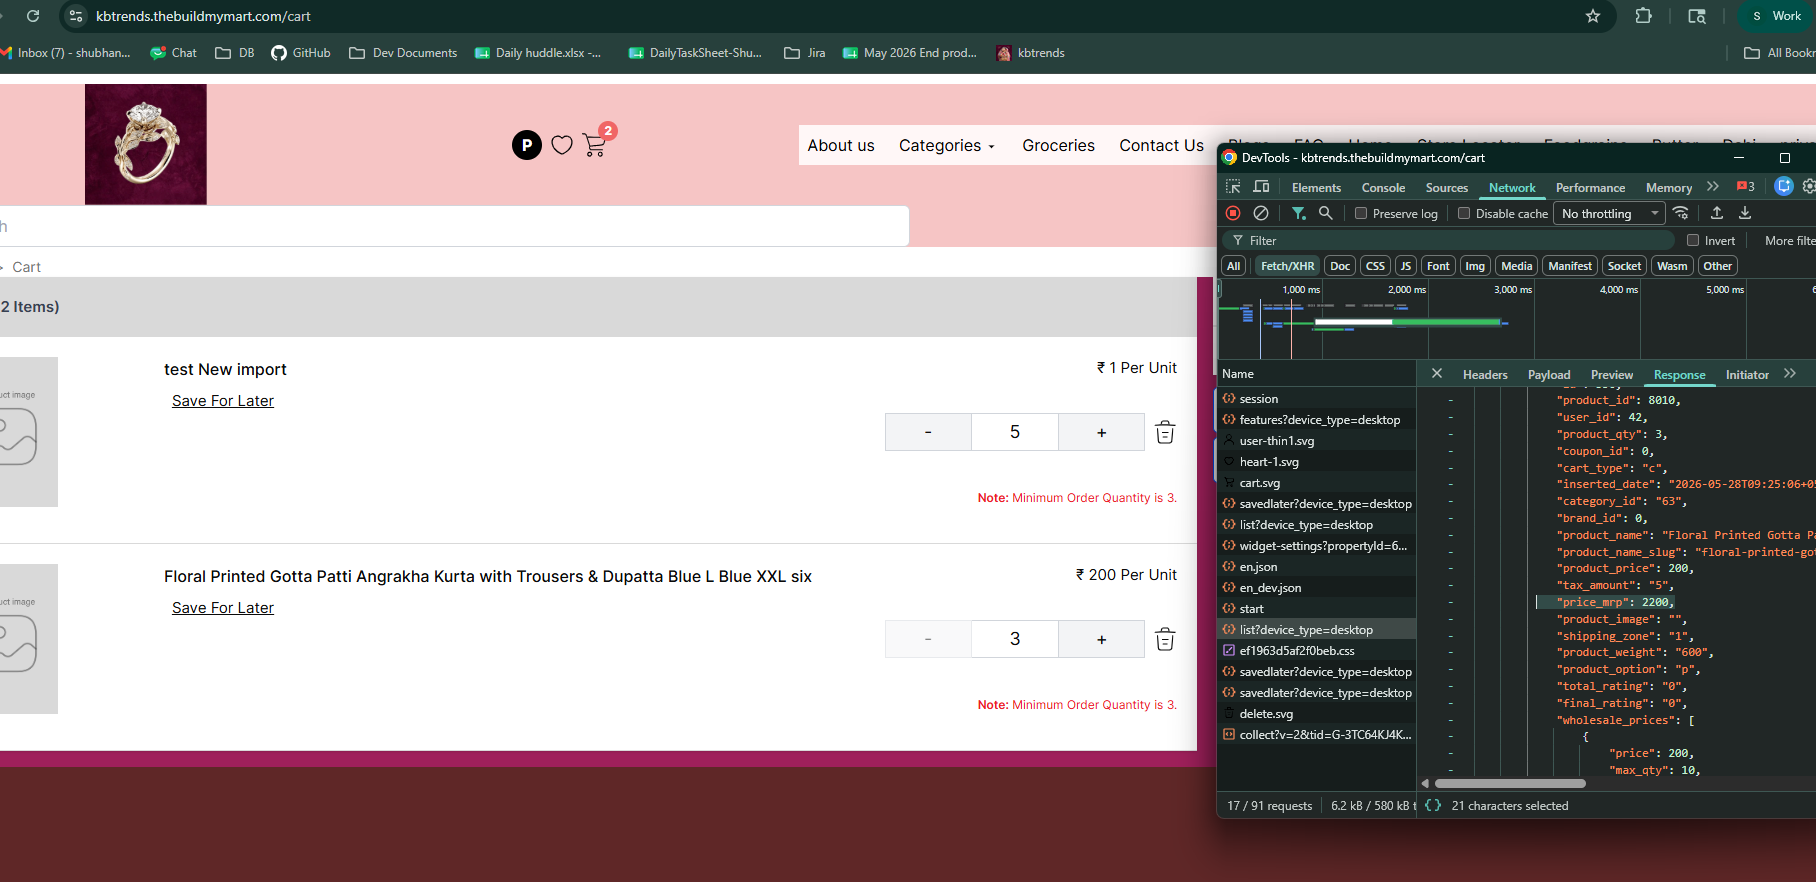The height and width of the screenshot is (882, 1816).
Task: Toggle the network filter funnel icon
Action: click(1298, 213)
